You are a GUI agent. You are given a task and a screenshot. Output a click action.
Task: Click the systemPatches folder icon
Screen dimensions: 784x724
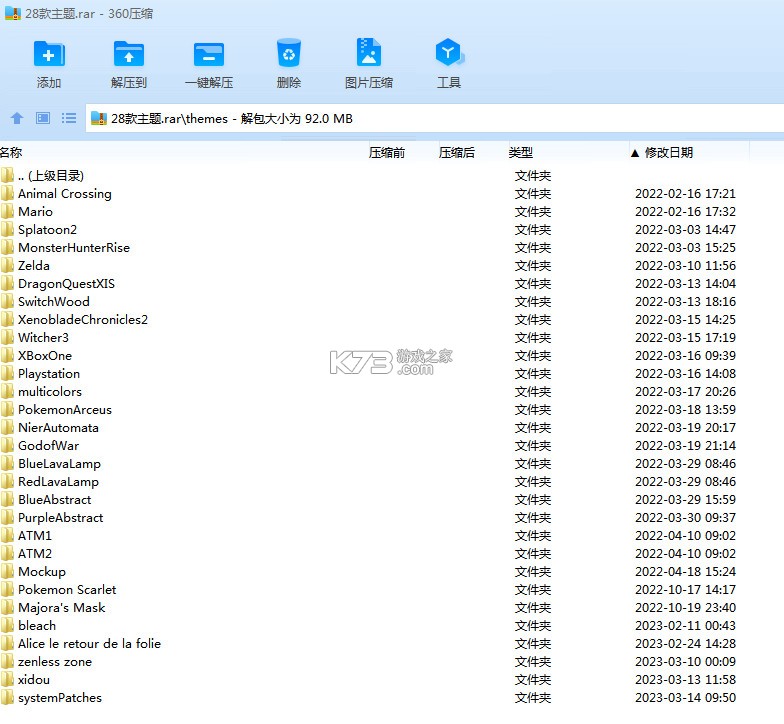coord(8,698)
